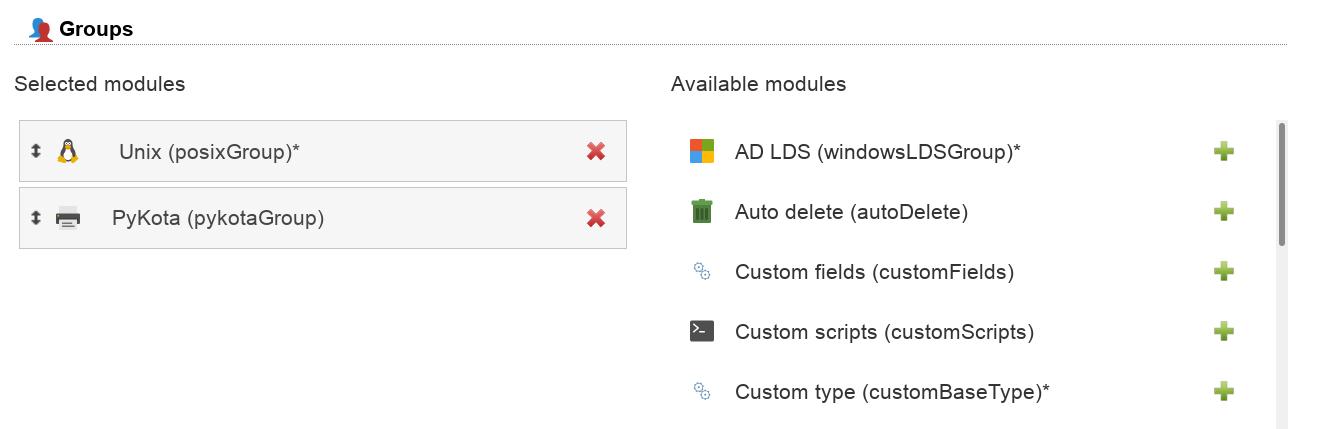
Task: Click the Unix drag-handle arrows icon
Action: point(36,151)
